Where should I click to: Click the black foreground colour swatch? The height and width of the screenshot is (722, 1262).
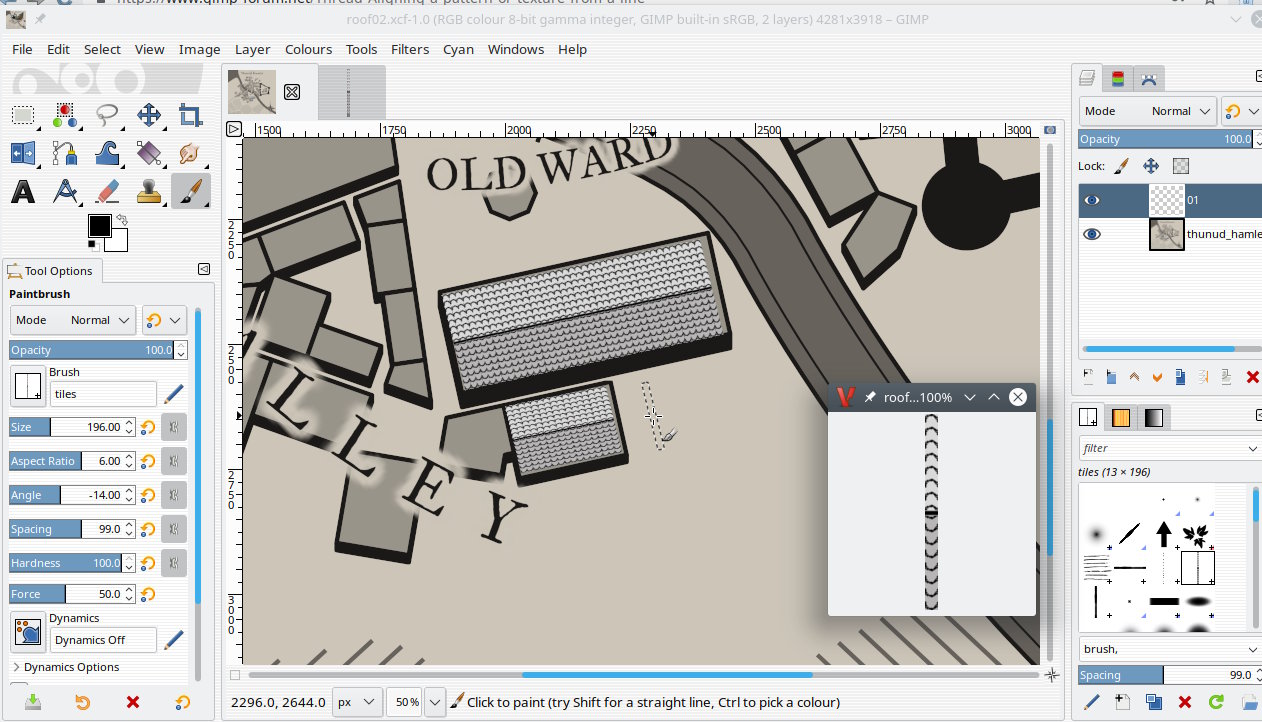coord(99,226)
